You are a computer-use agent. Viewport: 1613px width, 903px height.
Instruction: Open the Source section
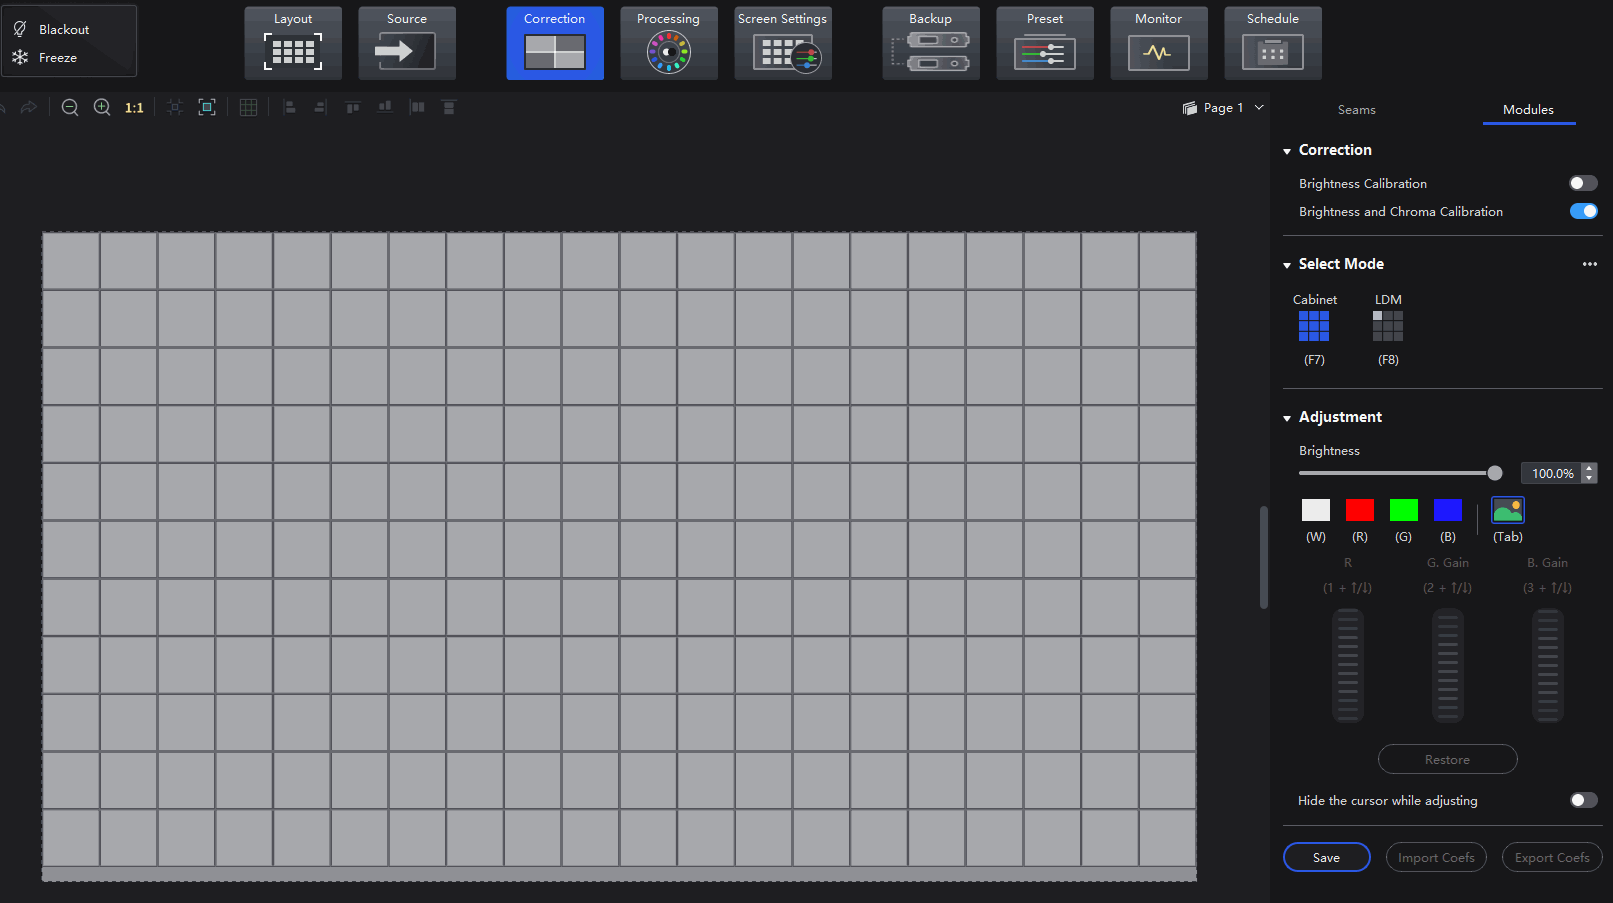407,43
